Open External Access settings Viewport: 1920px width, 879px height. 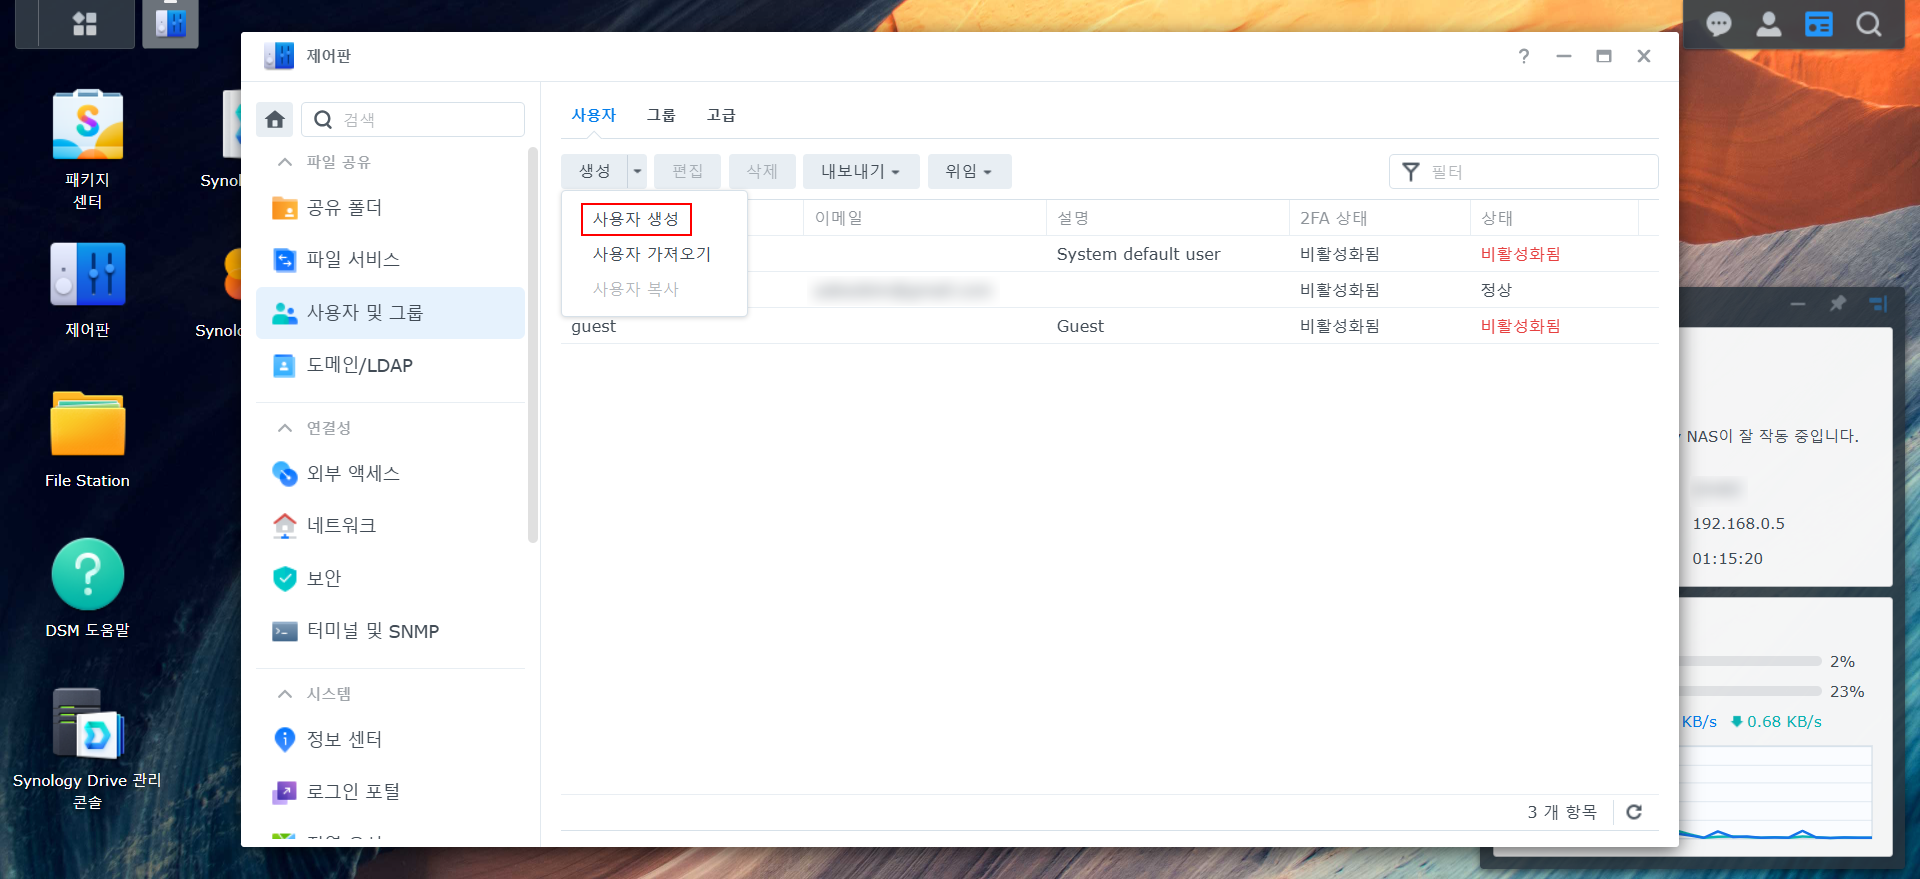click(x=390, y=474)
